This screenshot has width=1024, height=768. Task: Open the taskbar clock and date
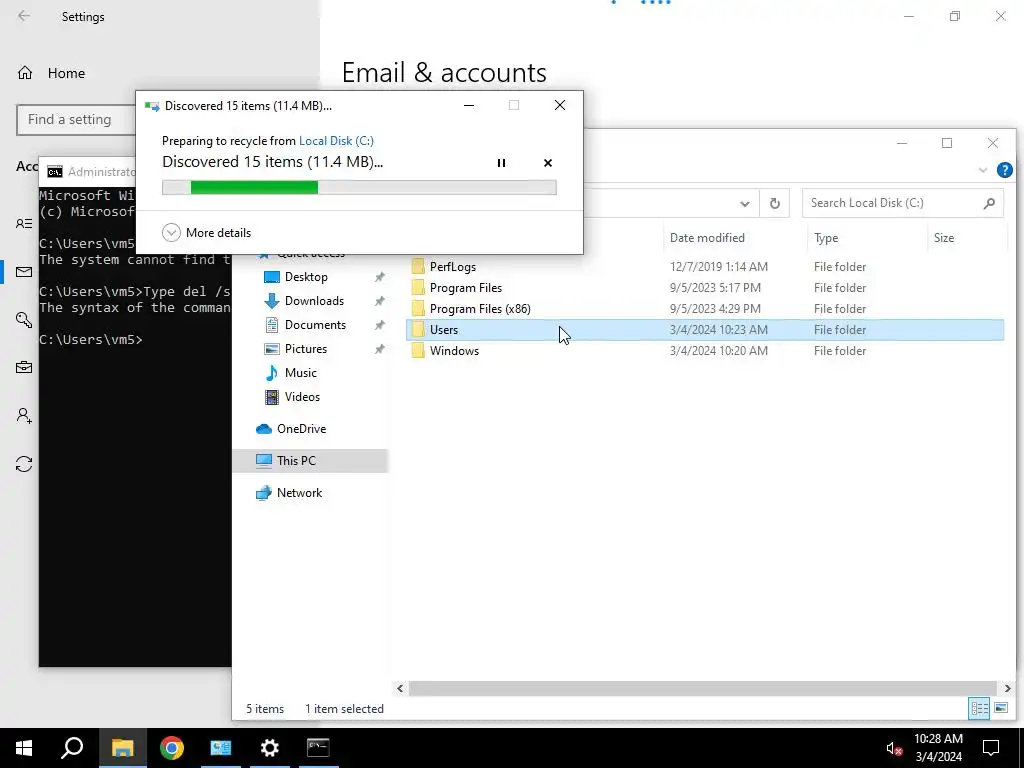tap(938, 748)
